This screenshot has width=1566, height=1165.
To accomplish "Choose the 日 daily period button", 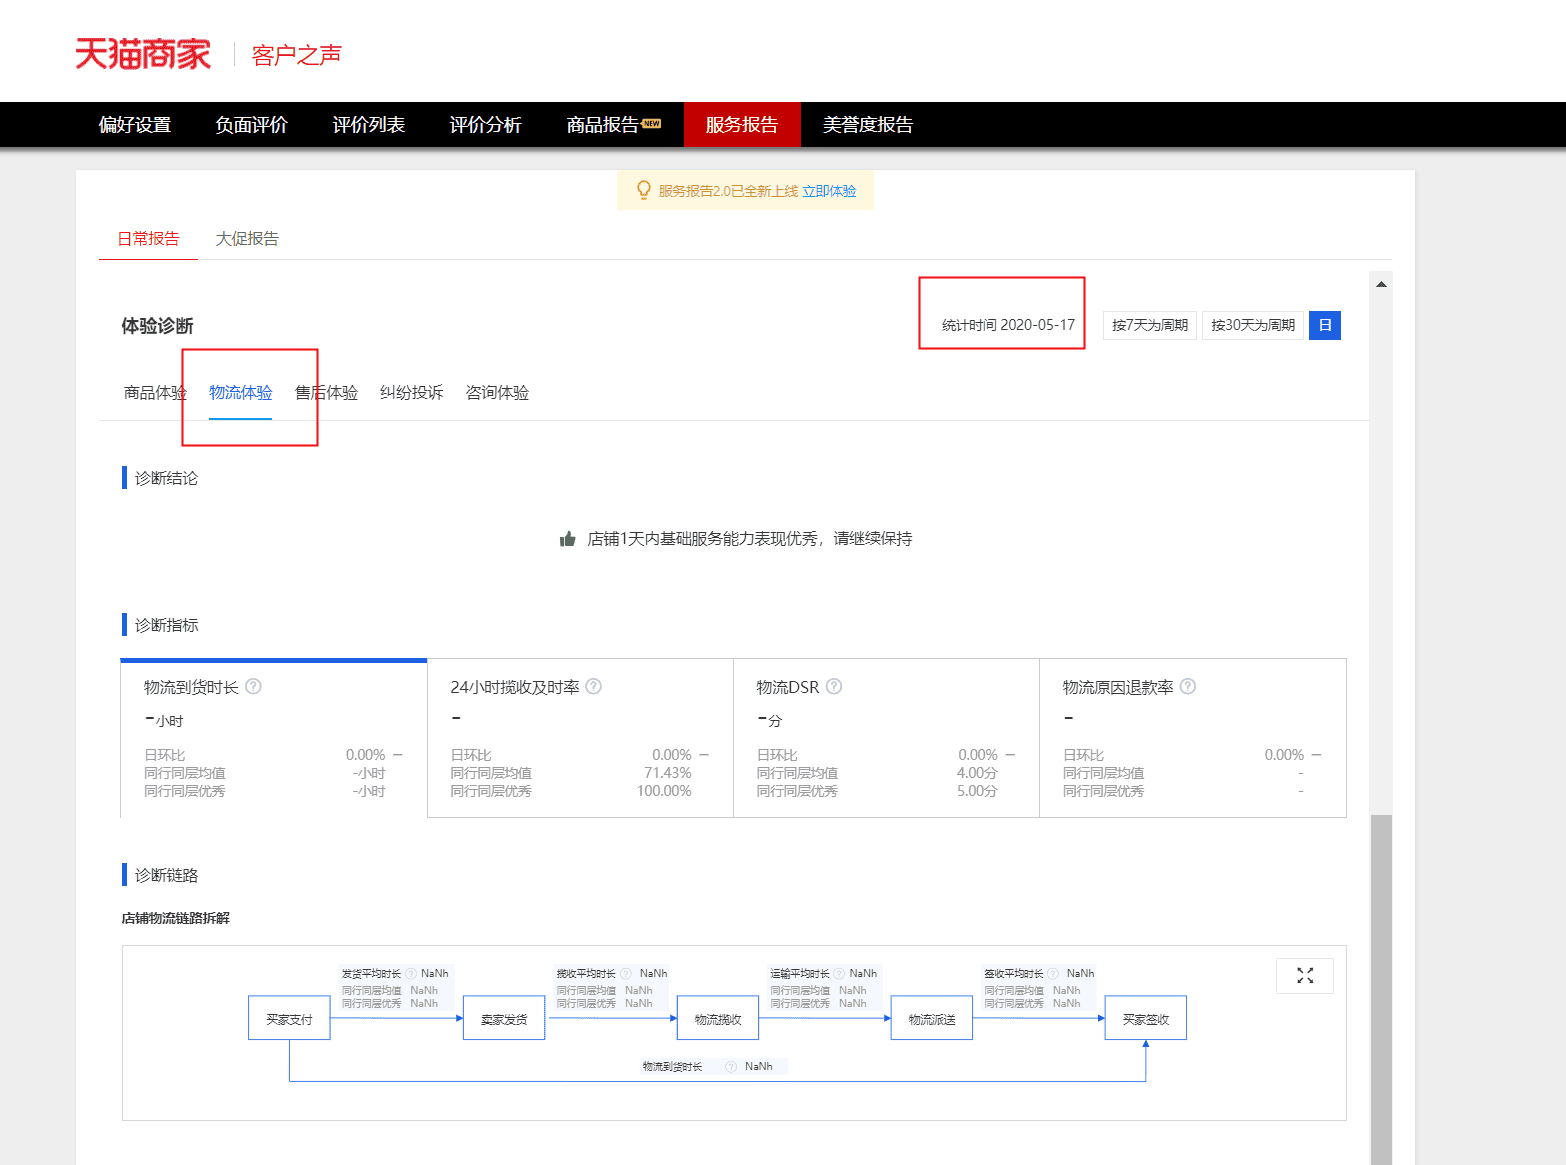I will pos(1325,325).
